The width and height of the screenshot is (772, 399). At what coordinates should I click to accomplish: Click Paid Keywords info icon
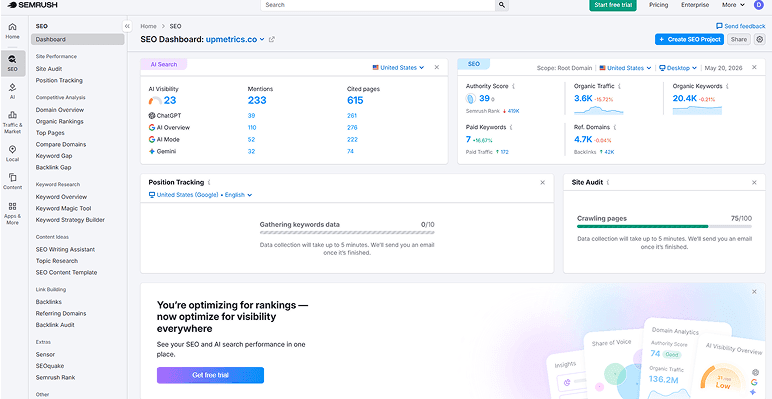[x=511, y=127]
